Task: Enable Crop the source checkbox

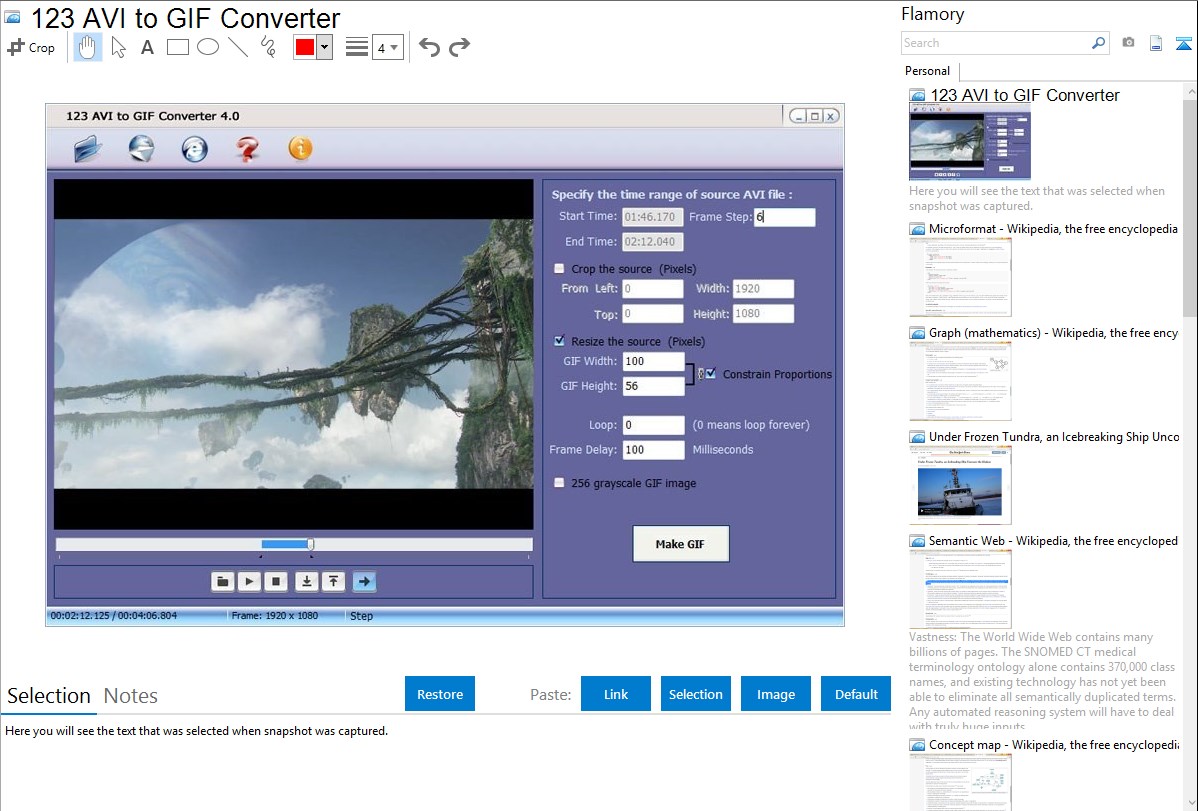Action: pyautogui.click(x=560, y=269)
